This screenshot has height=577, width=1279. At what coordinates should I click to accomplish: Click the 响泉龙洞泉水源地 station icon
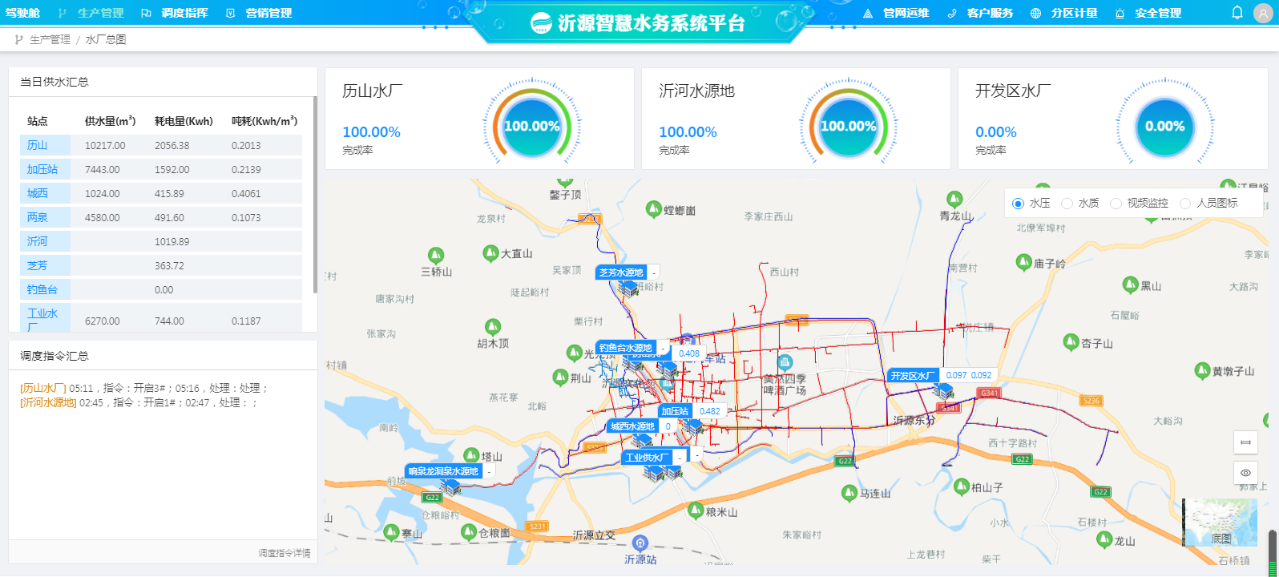(x=452, y=487)
